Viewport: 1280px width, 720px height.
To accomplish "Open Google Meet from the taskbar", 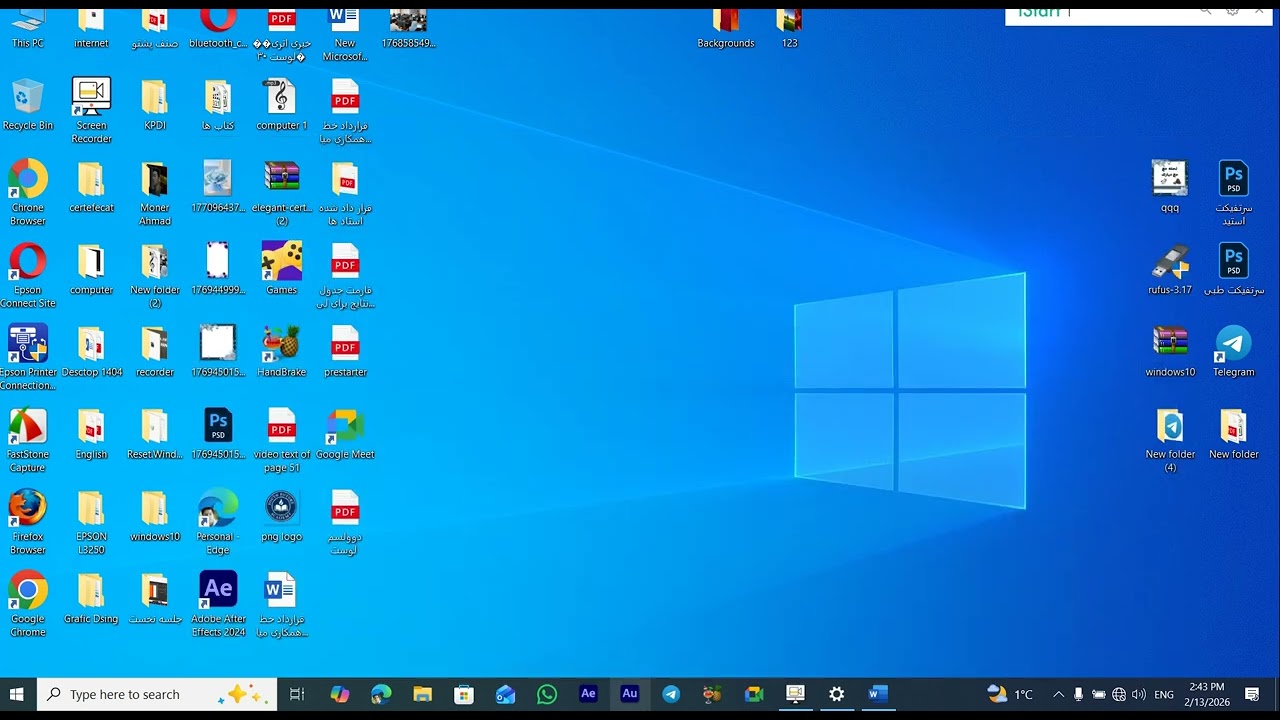I will 754,694.
